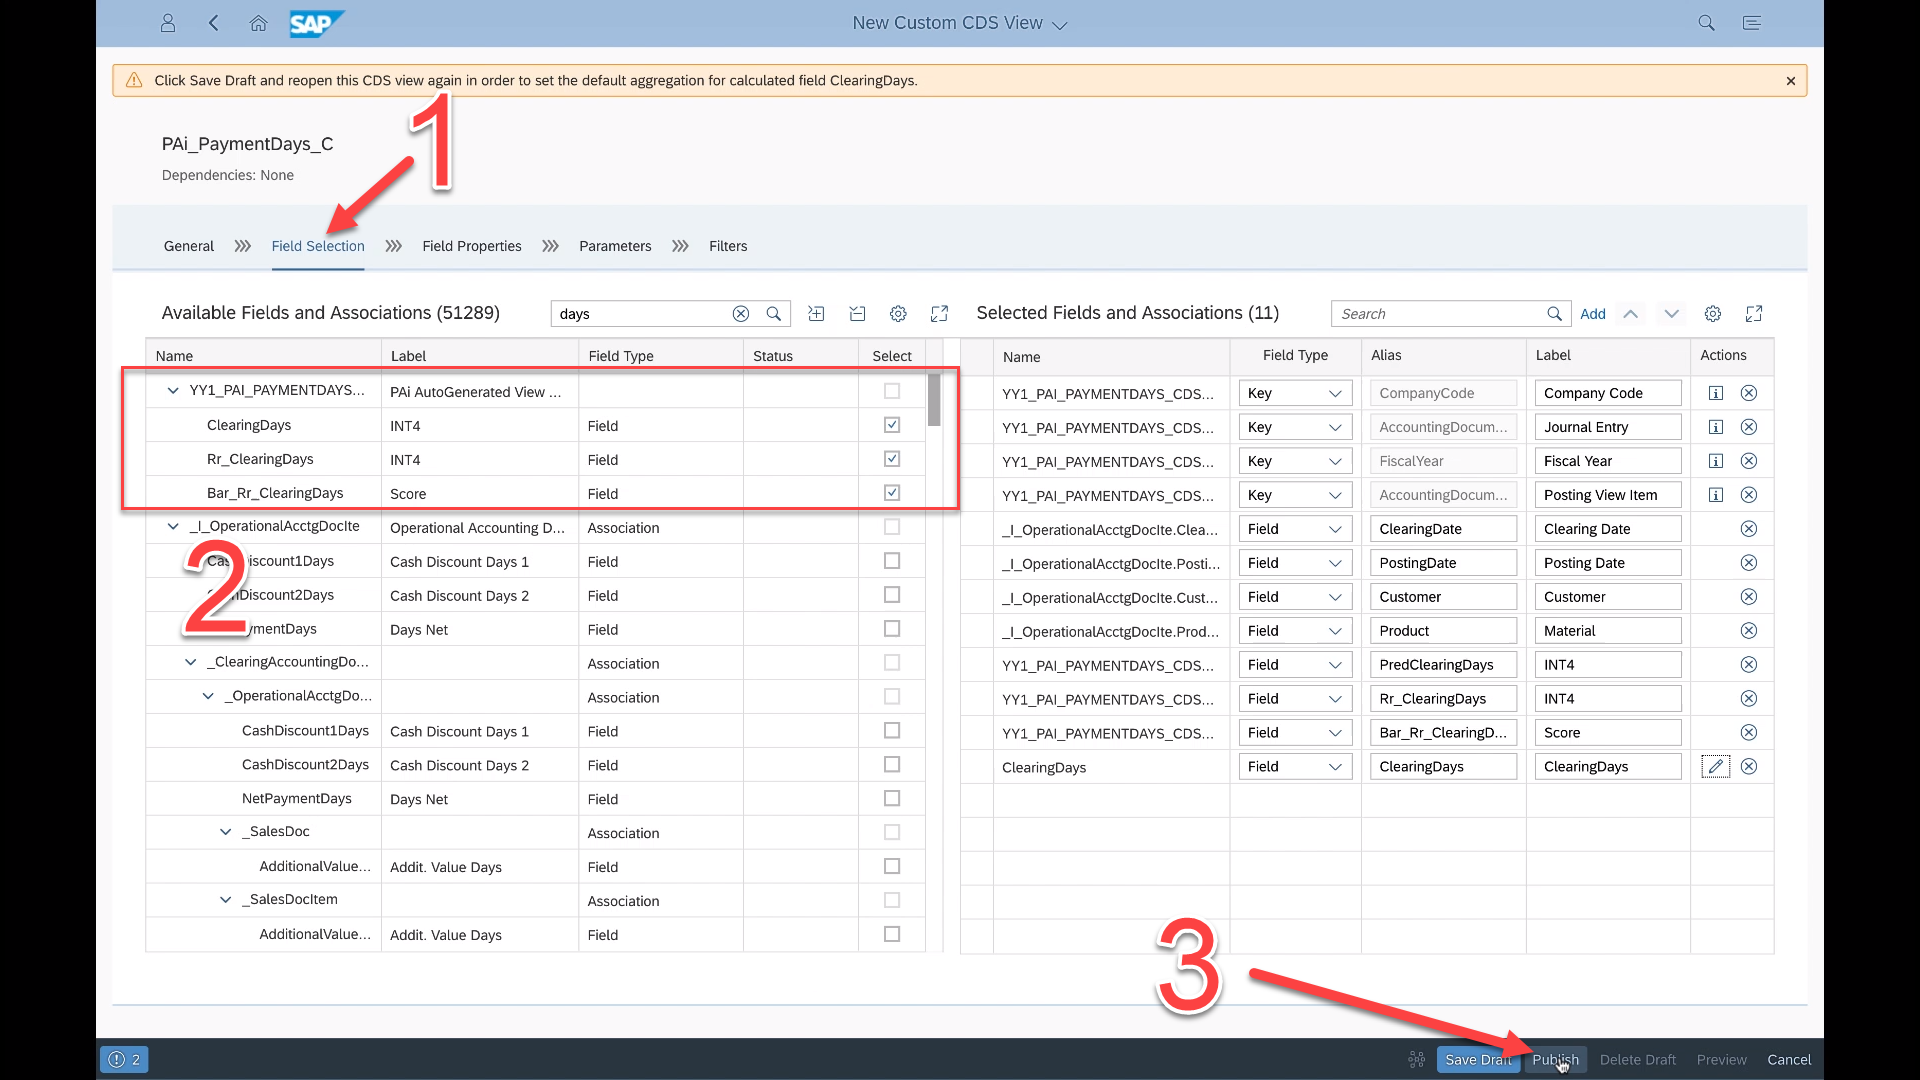
Task: Remove the Customer selected field
Action: coord(1748,597)
